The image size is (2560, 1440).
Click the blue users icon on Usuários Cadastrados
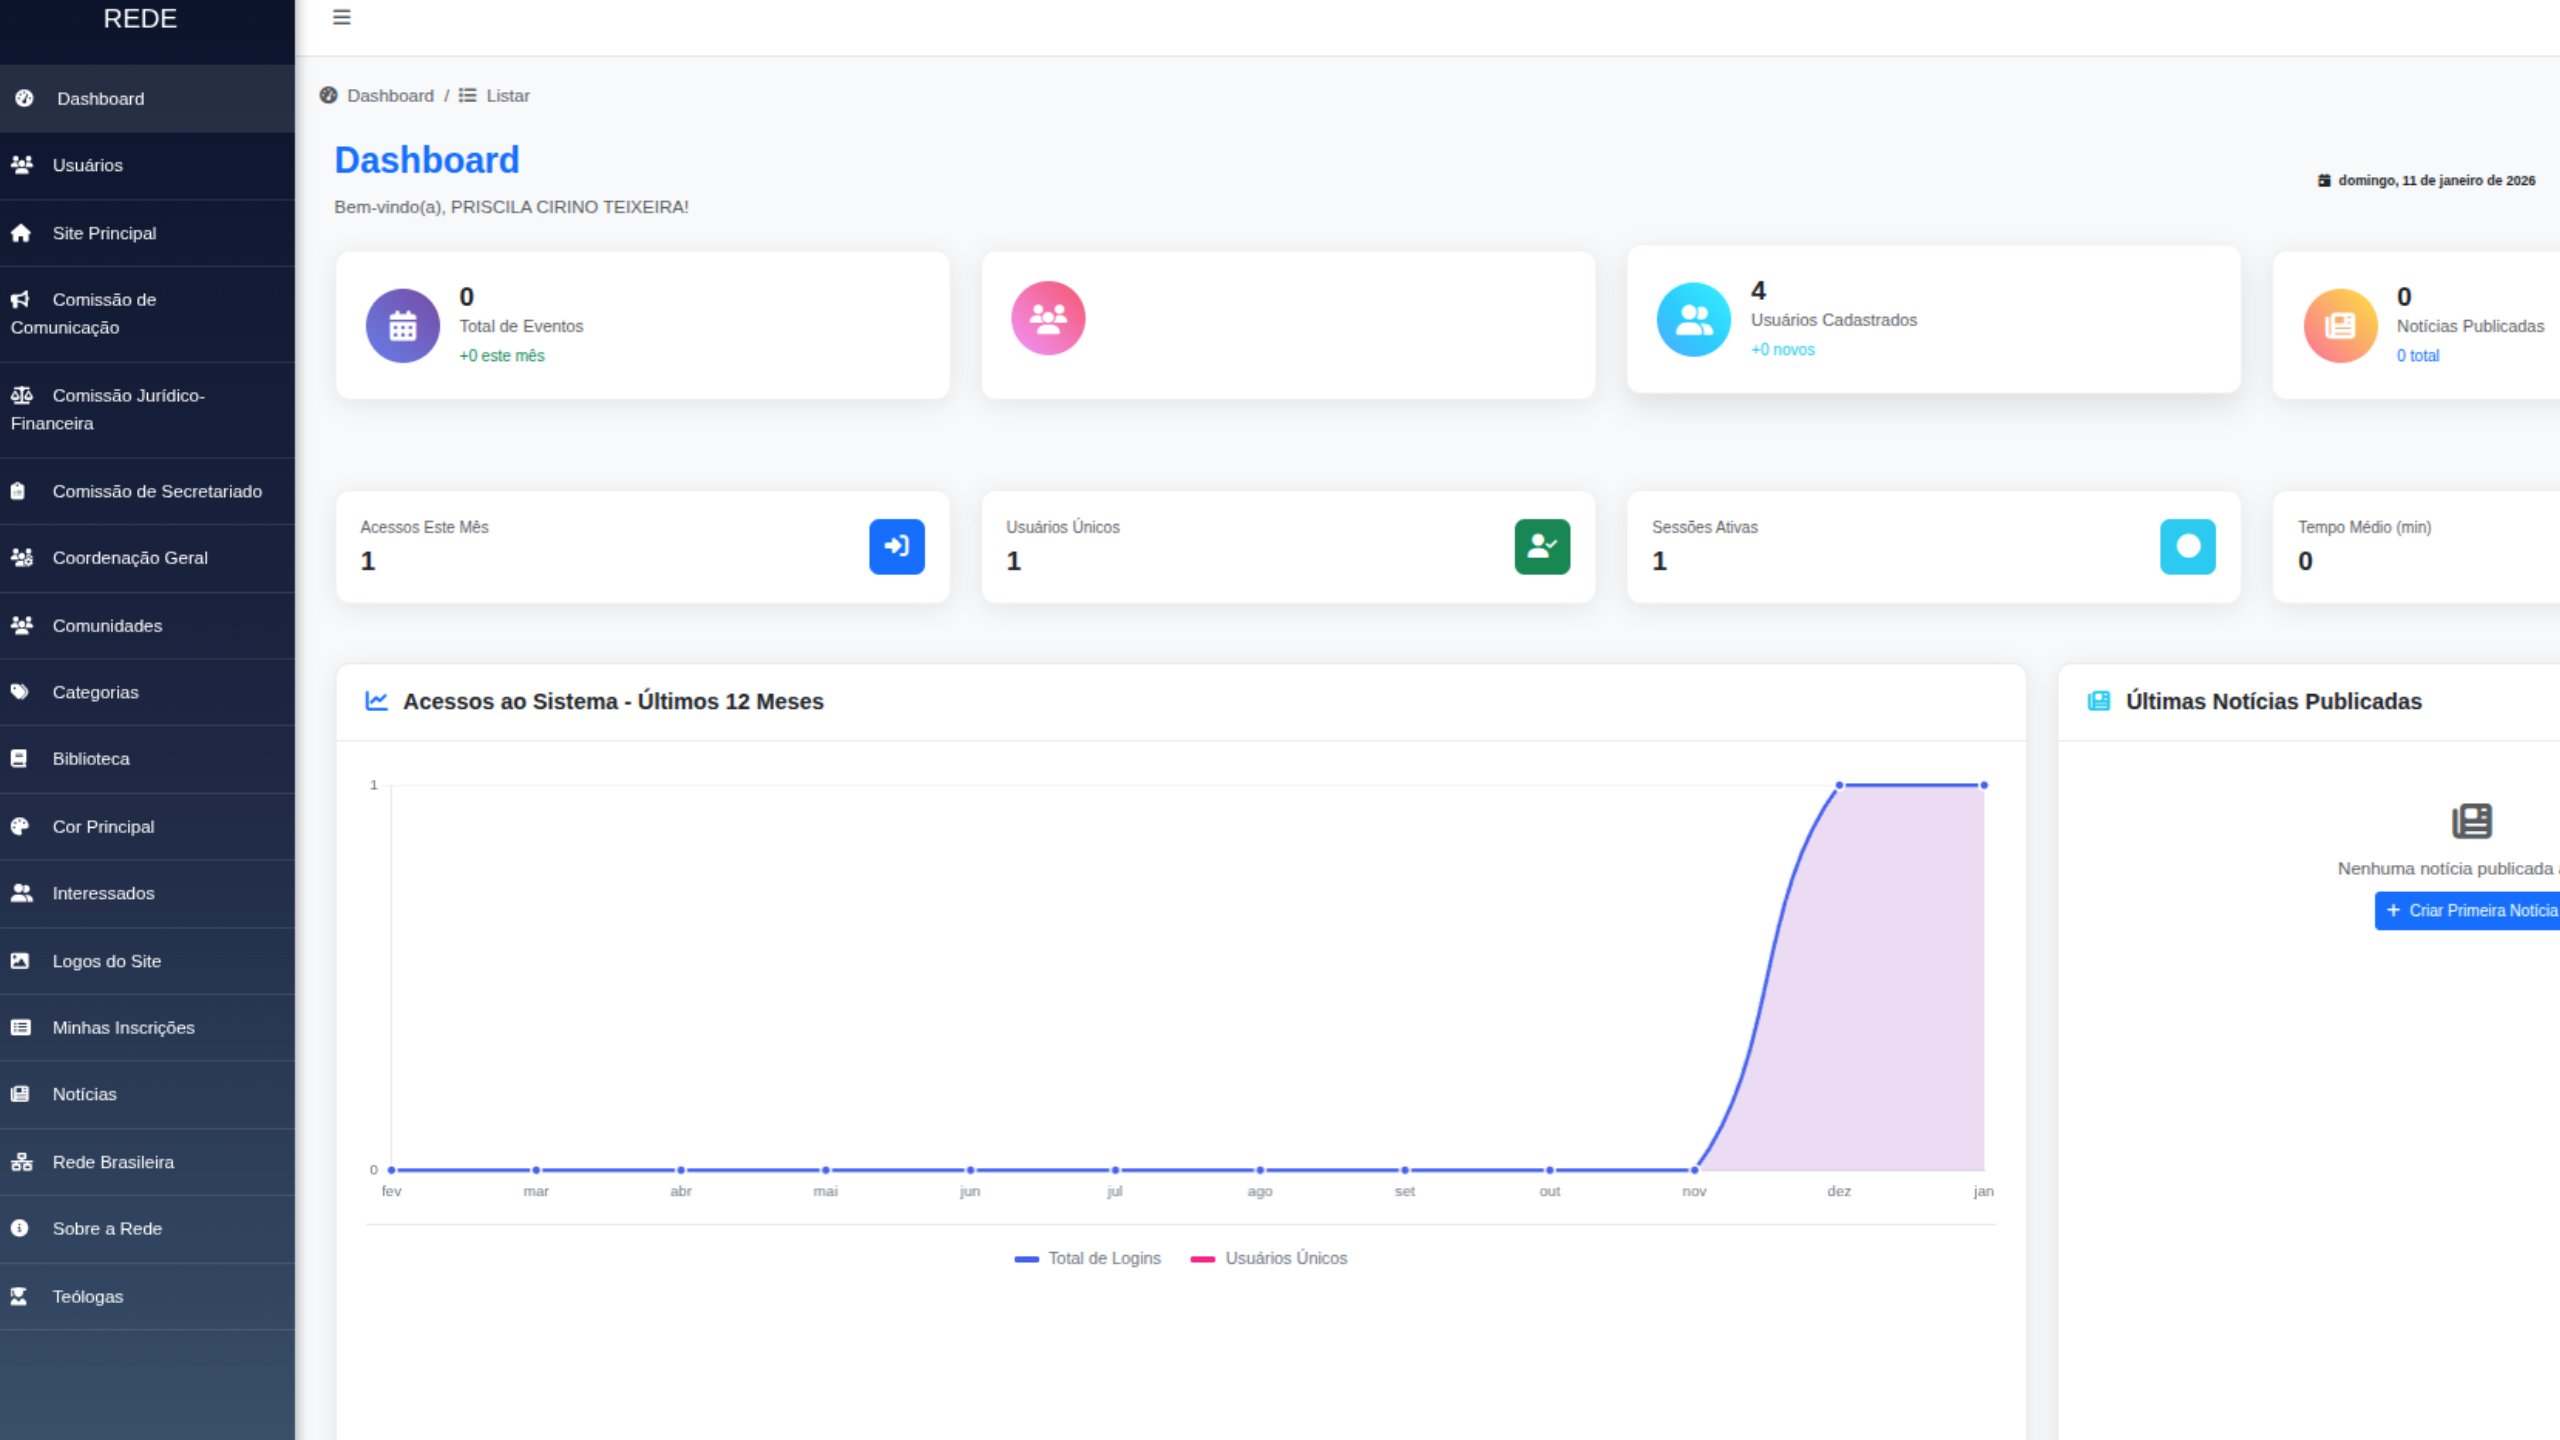1694,320
